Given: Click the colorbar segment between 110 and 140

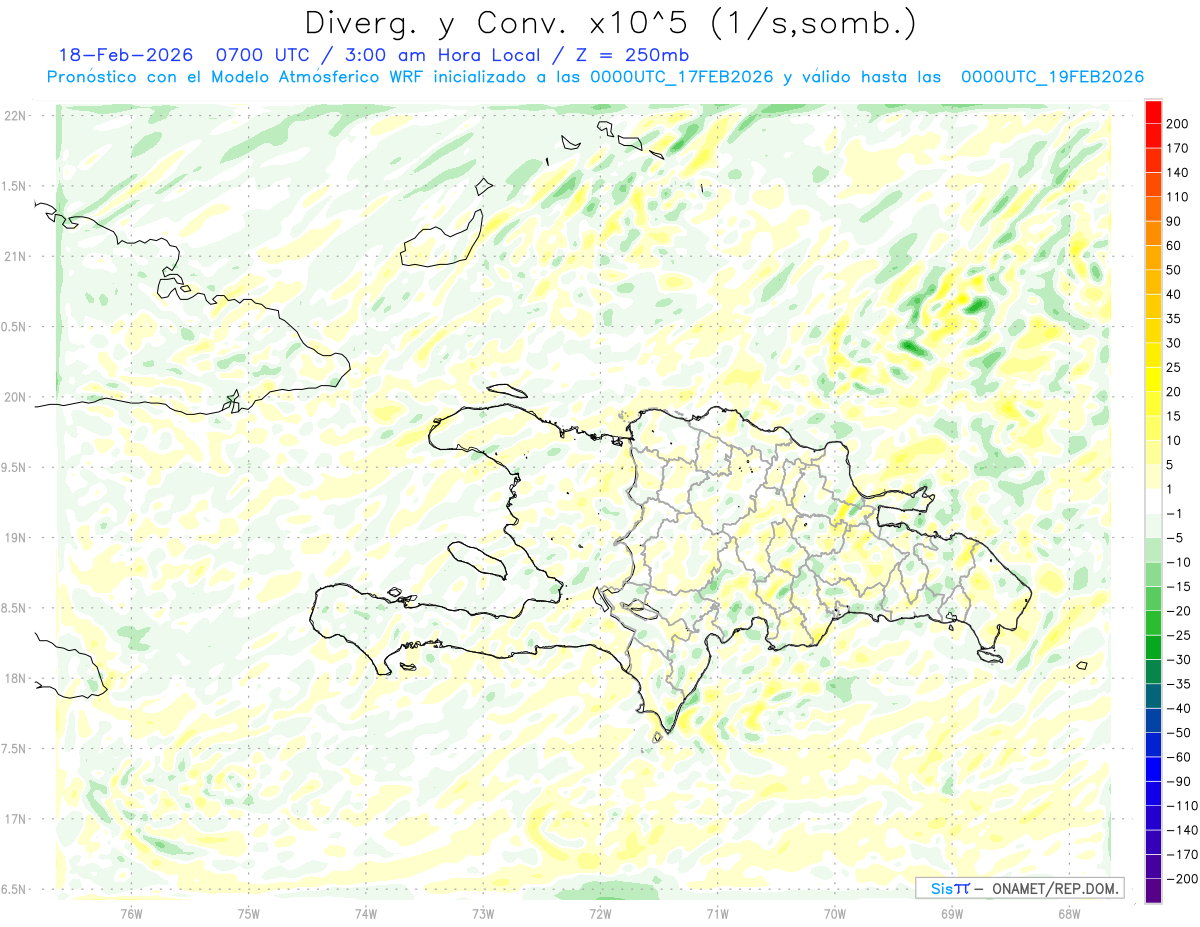Looking at the screenshot, I should point(1153,184).
